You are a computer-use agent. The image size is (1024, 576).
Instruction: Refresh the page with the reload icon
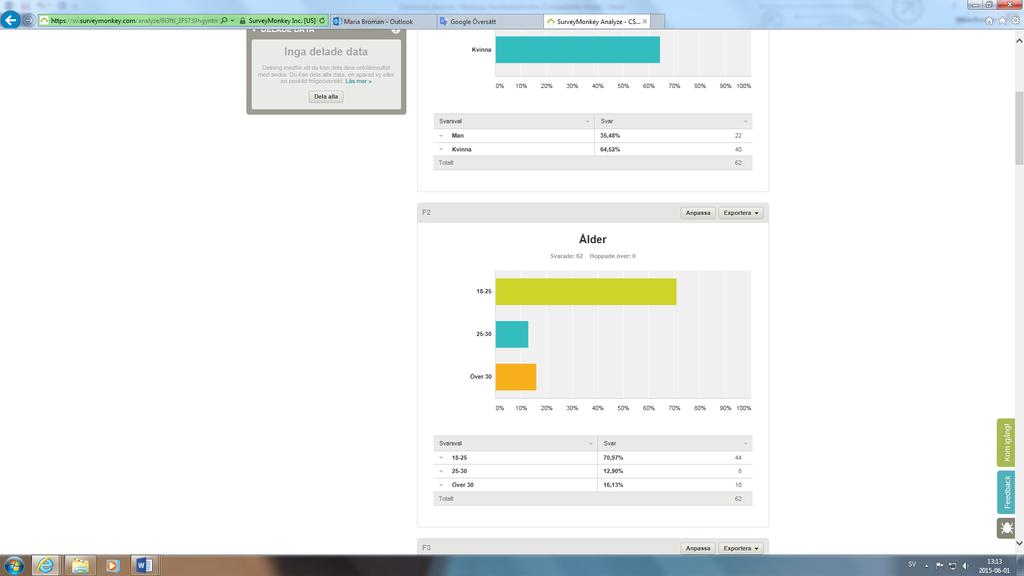(322, 21)
